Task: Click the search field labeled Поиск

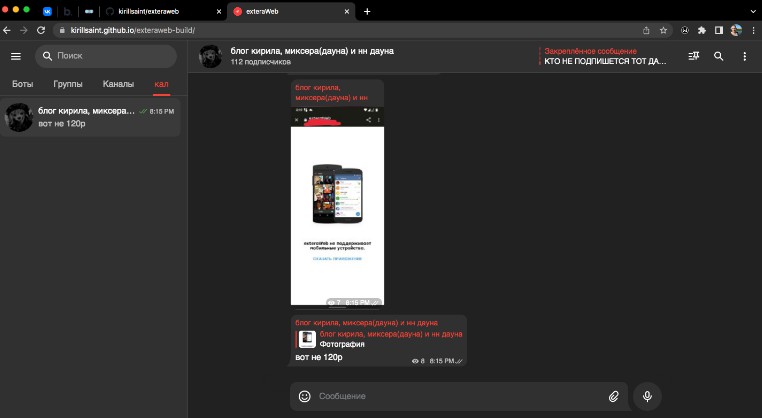Action: 105,56
